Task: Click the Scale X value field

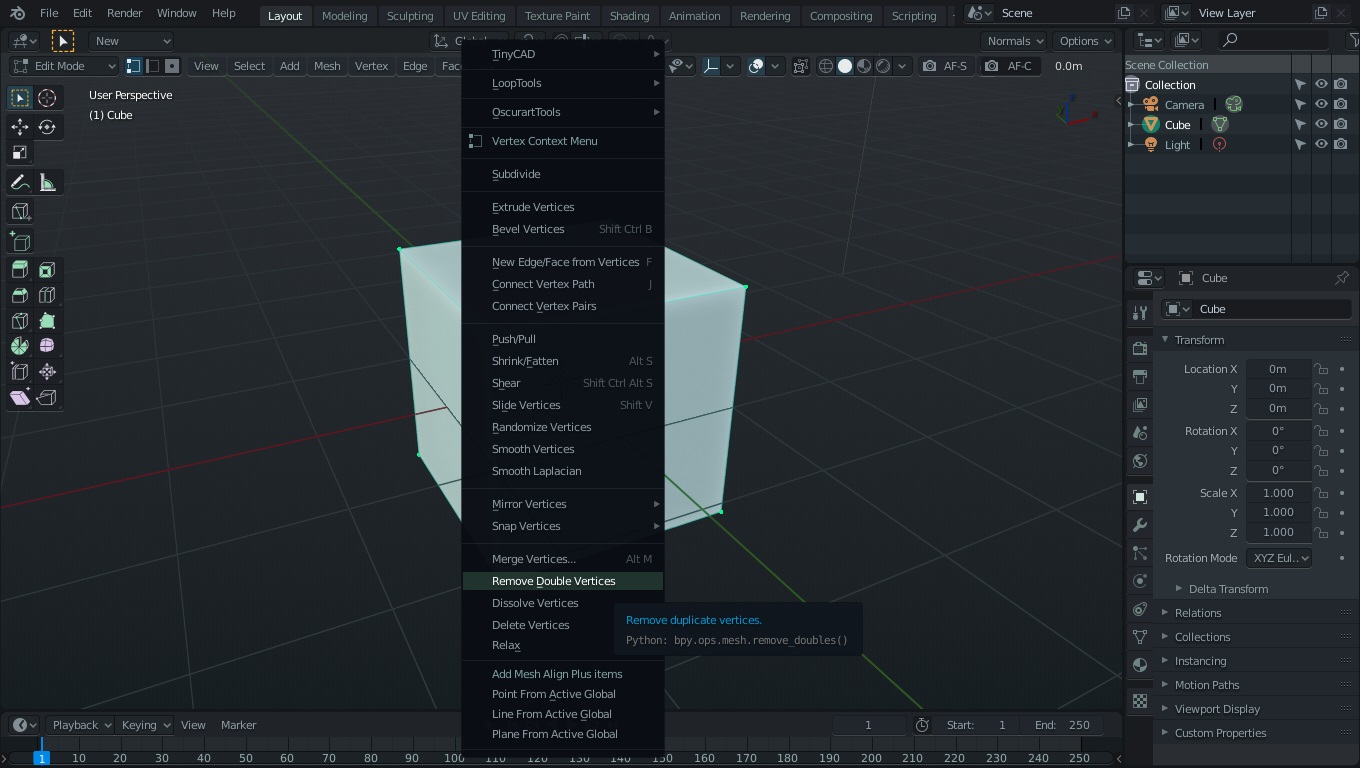Action: pos(1278,492)
